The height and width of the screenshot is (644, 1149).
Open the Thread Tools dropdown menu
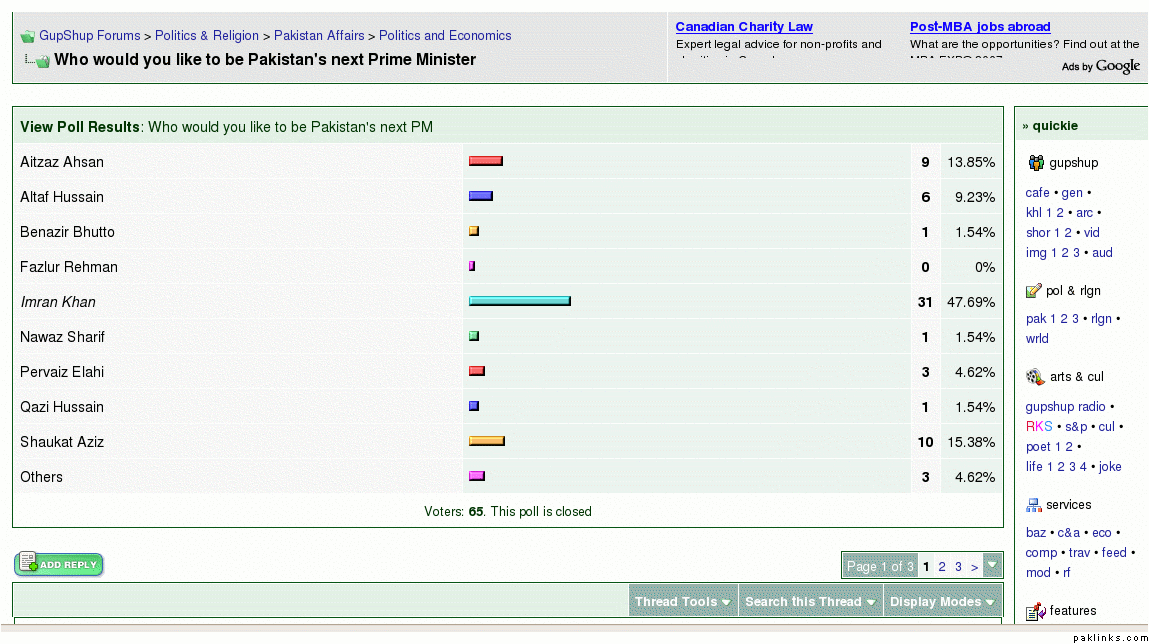pyautogui.click(x=683, y=602)
